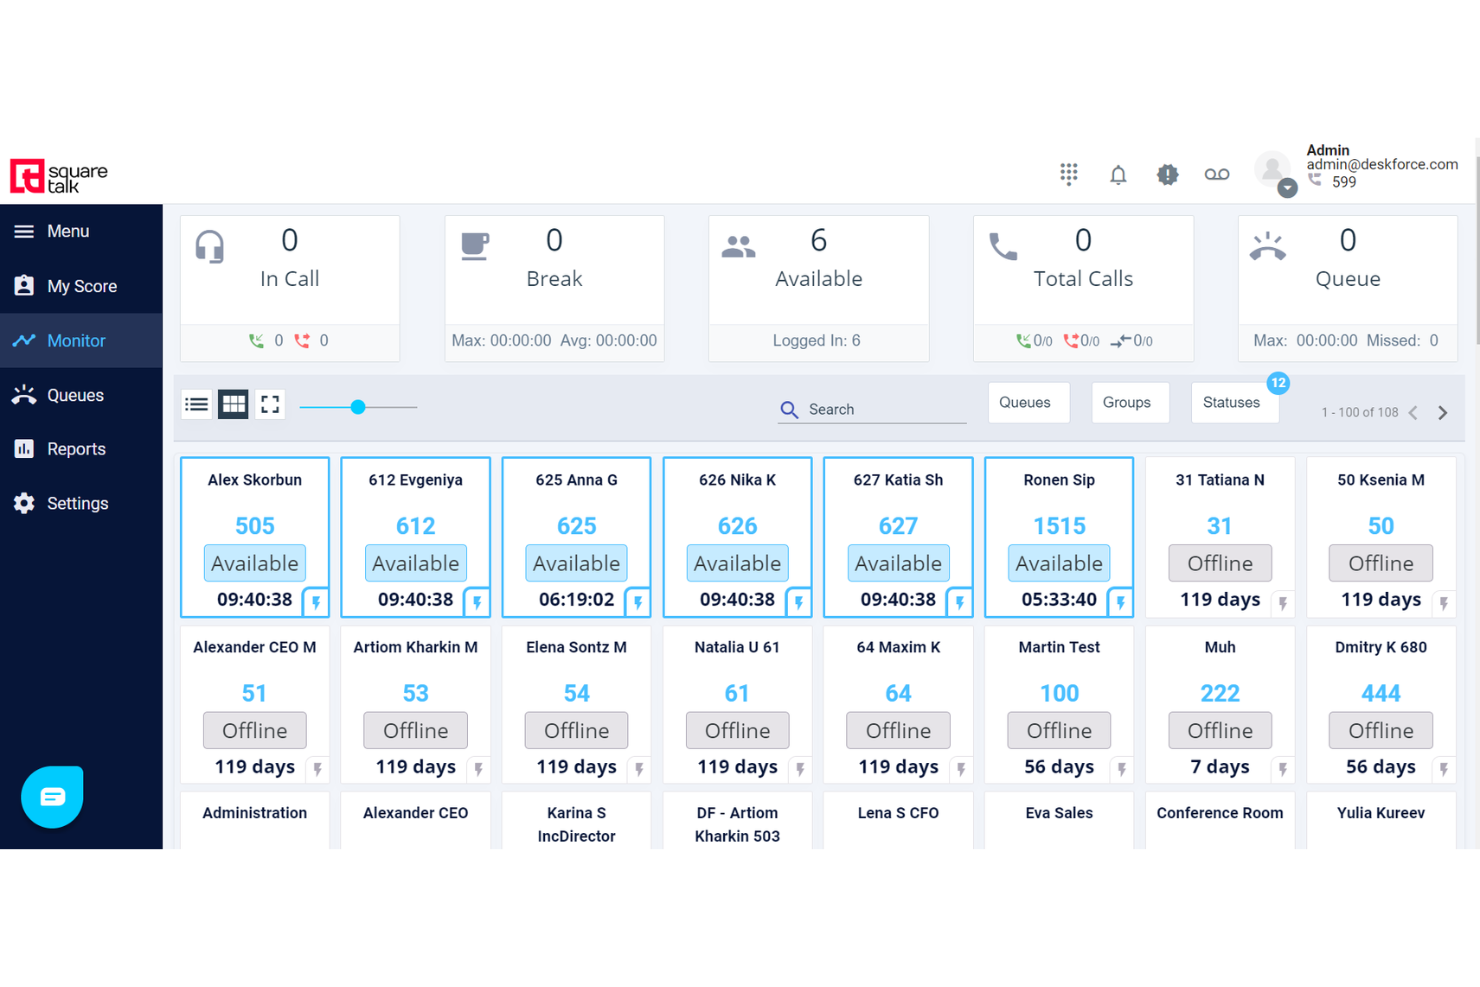Open the apps grid dialpad icon
Screen dimensions: 1480x987
tap(1069, 174)
